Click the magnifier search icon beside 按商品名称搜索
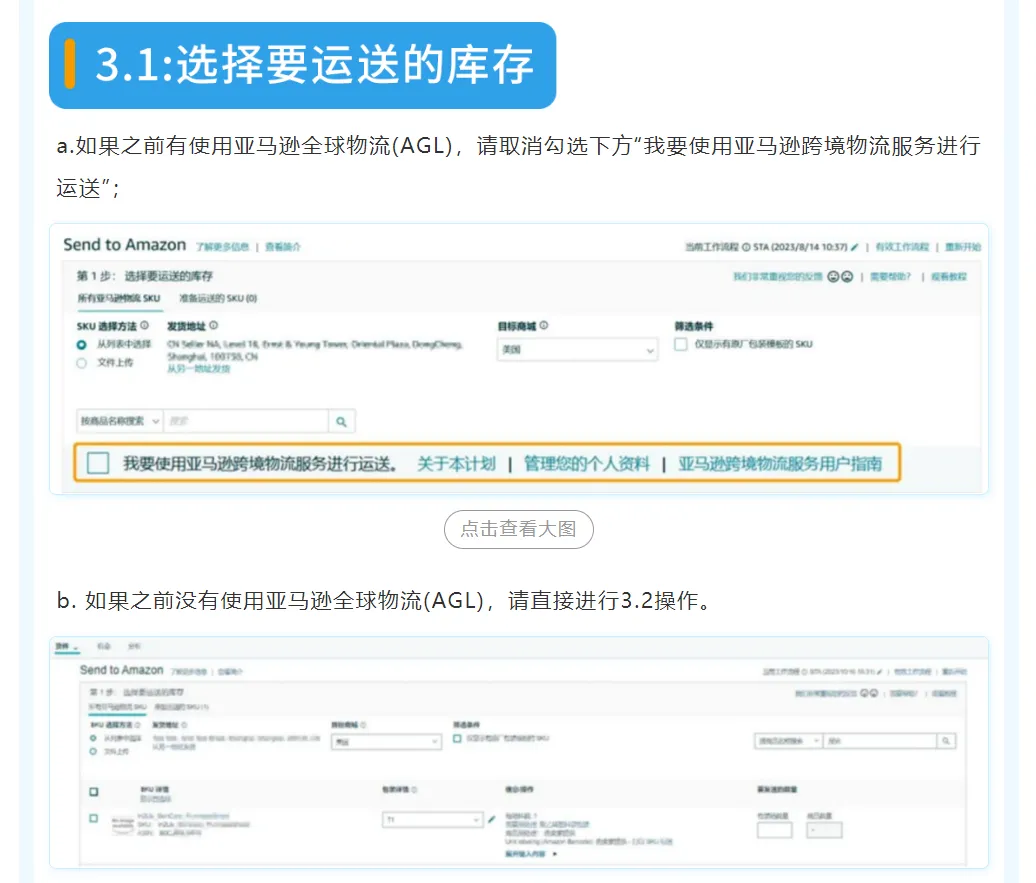 pos(342,422)
